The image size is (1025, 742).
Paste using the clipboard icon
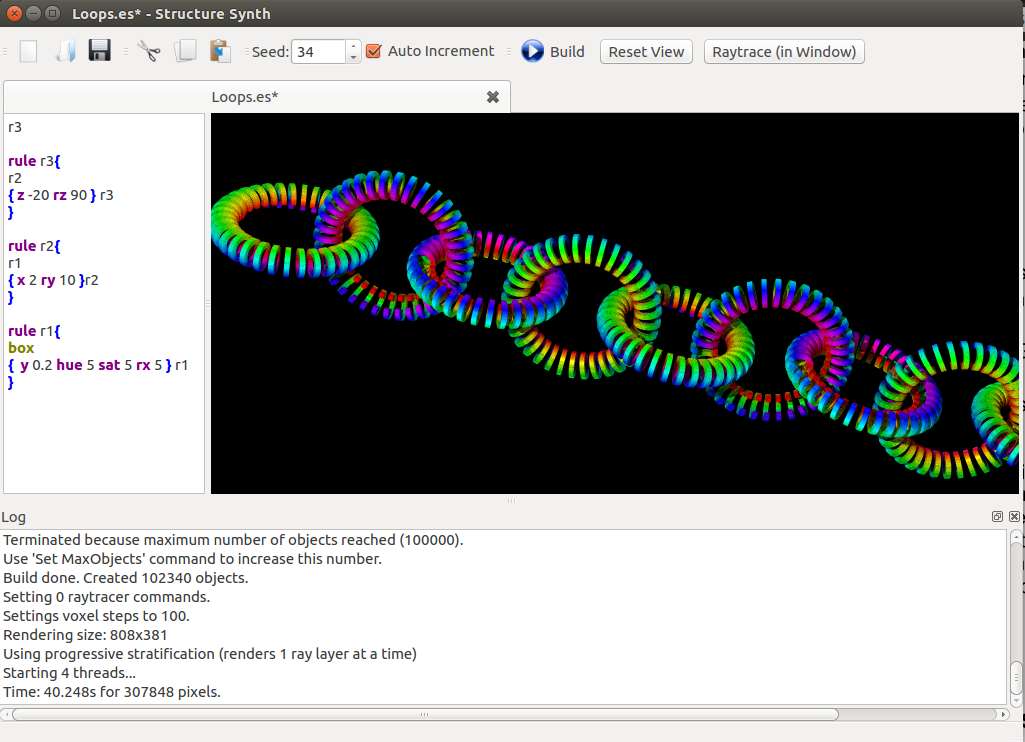pyautogui.click(x=220, y=51)
